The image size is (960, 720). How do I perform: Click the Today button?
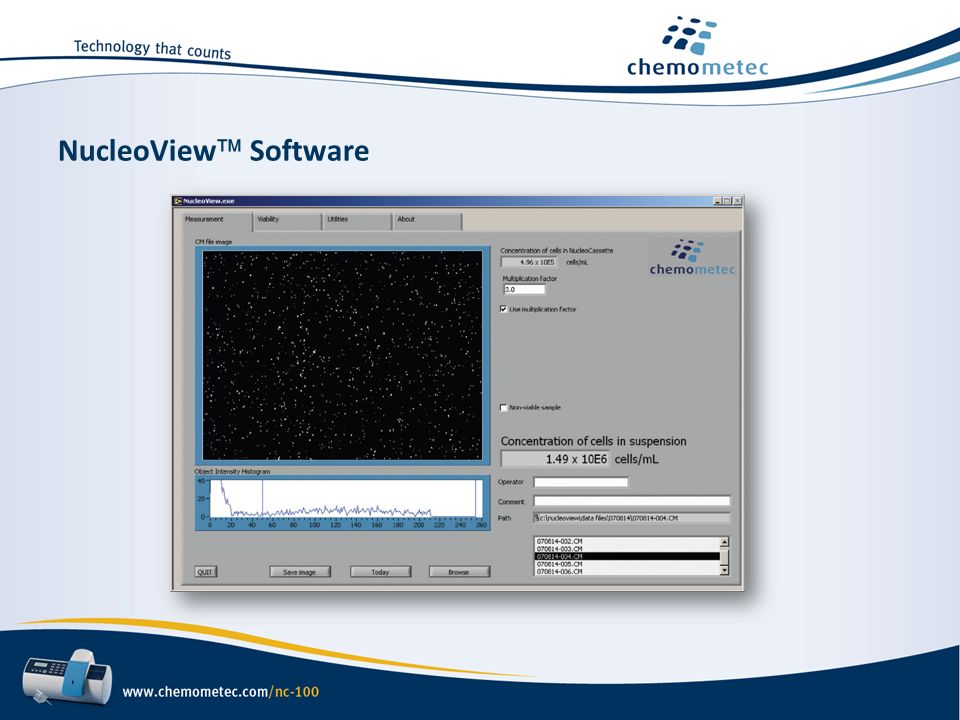coord(380,572)
